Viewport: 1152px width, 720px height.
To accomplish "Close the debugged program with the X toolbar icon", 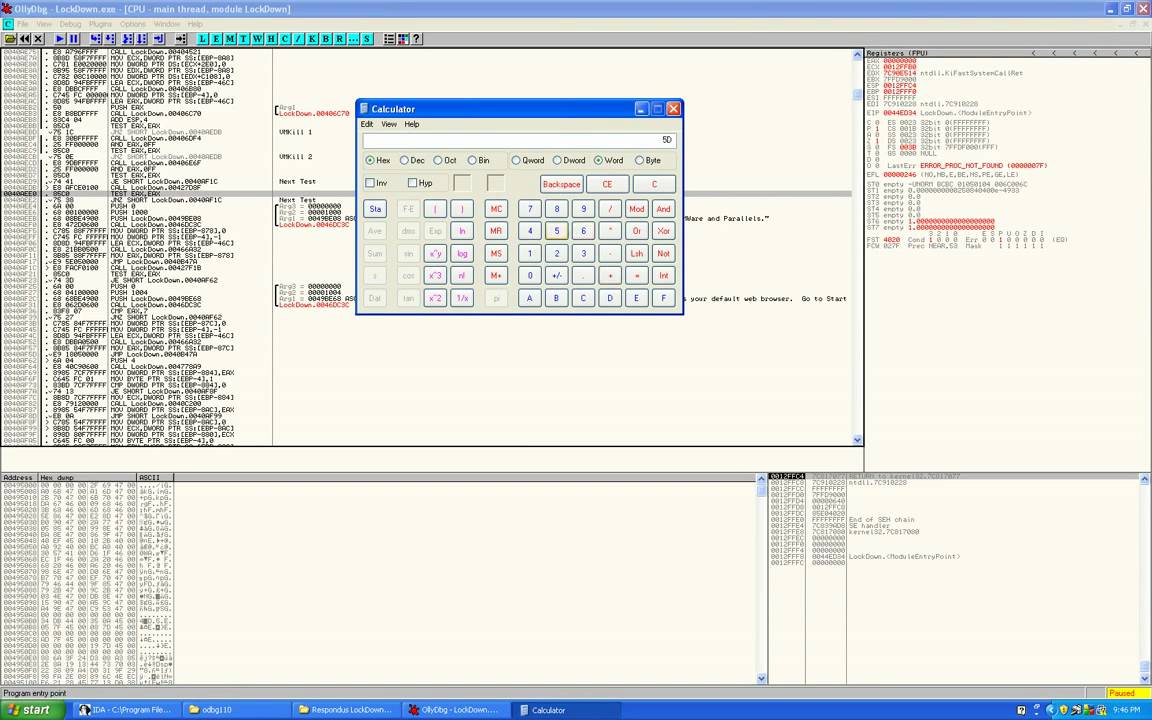I will (38, 39).
